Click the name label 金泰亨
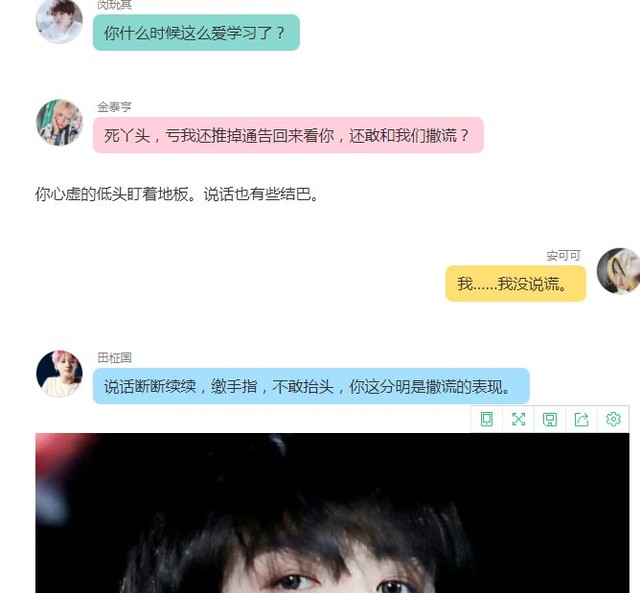Viewport: 640px width, 593px height. [114, 107]
